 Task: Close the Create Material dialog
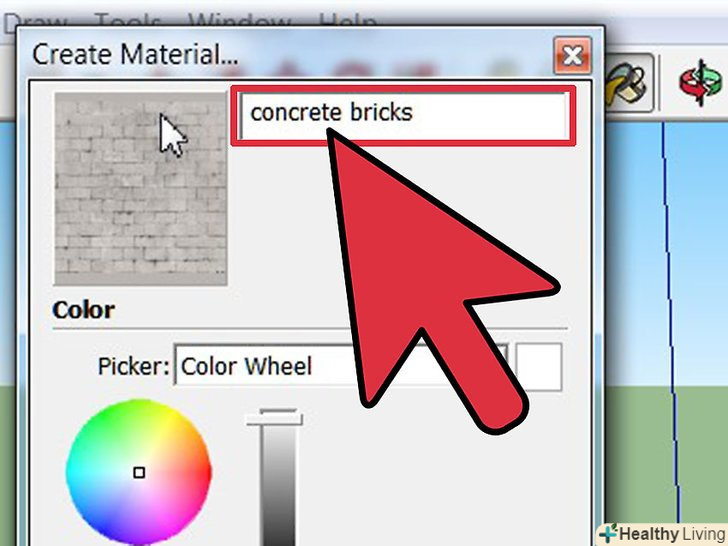[x=572, y=56]
